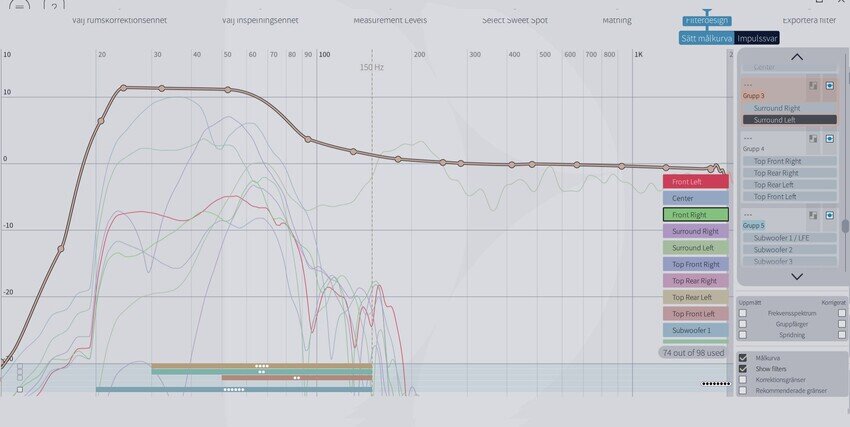Click the Grupp 4 blue load icon
This screenshot has width=850, height=427.
click(x=829, y=139)
